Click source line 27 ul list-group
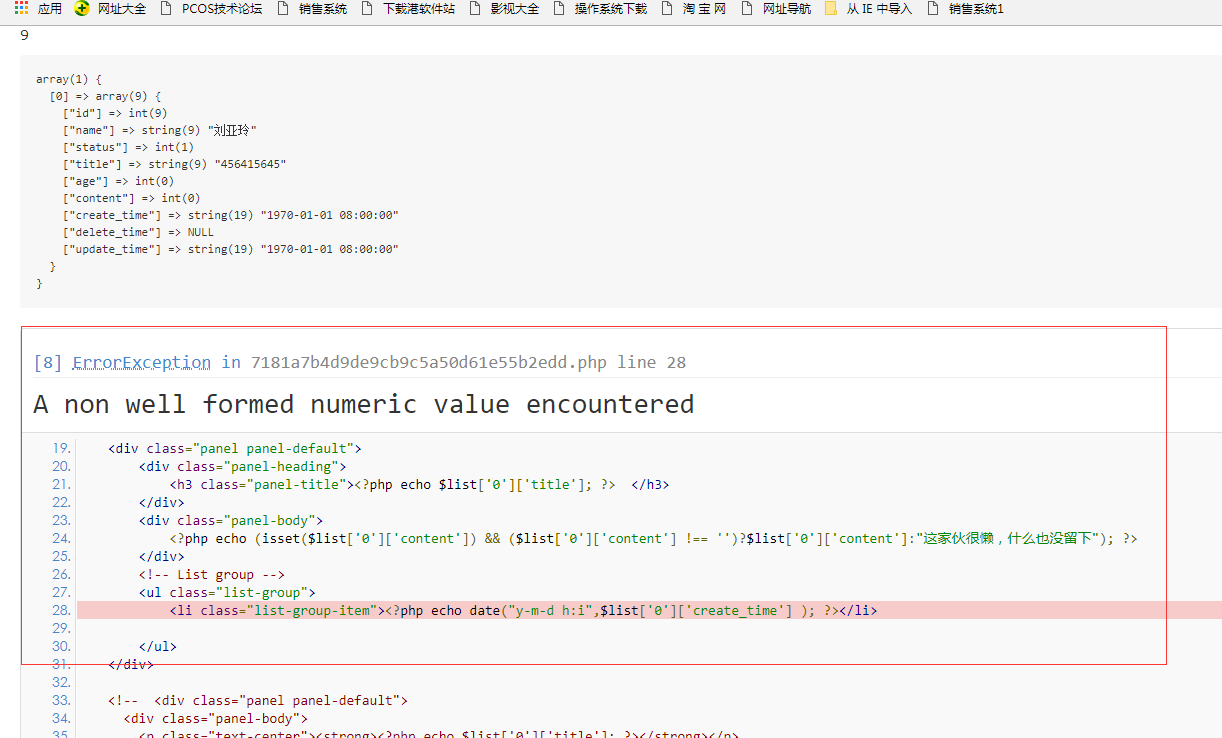1222x738 pixels. (227, 592)
